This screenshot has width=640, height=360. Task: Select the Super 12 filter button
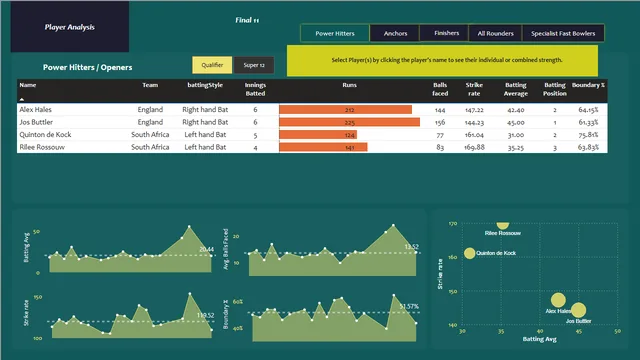[254, 65]
